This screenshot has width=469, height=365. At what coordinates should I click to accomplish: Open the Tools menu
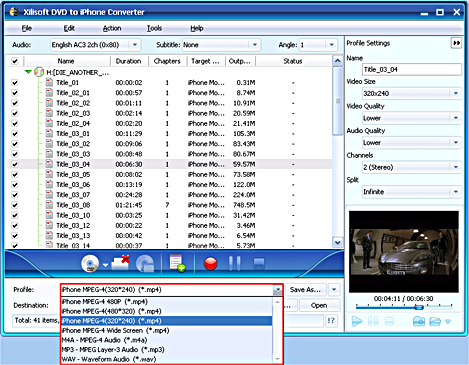coord(154,28)
